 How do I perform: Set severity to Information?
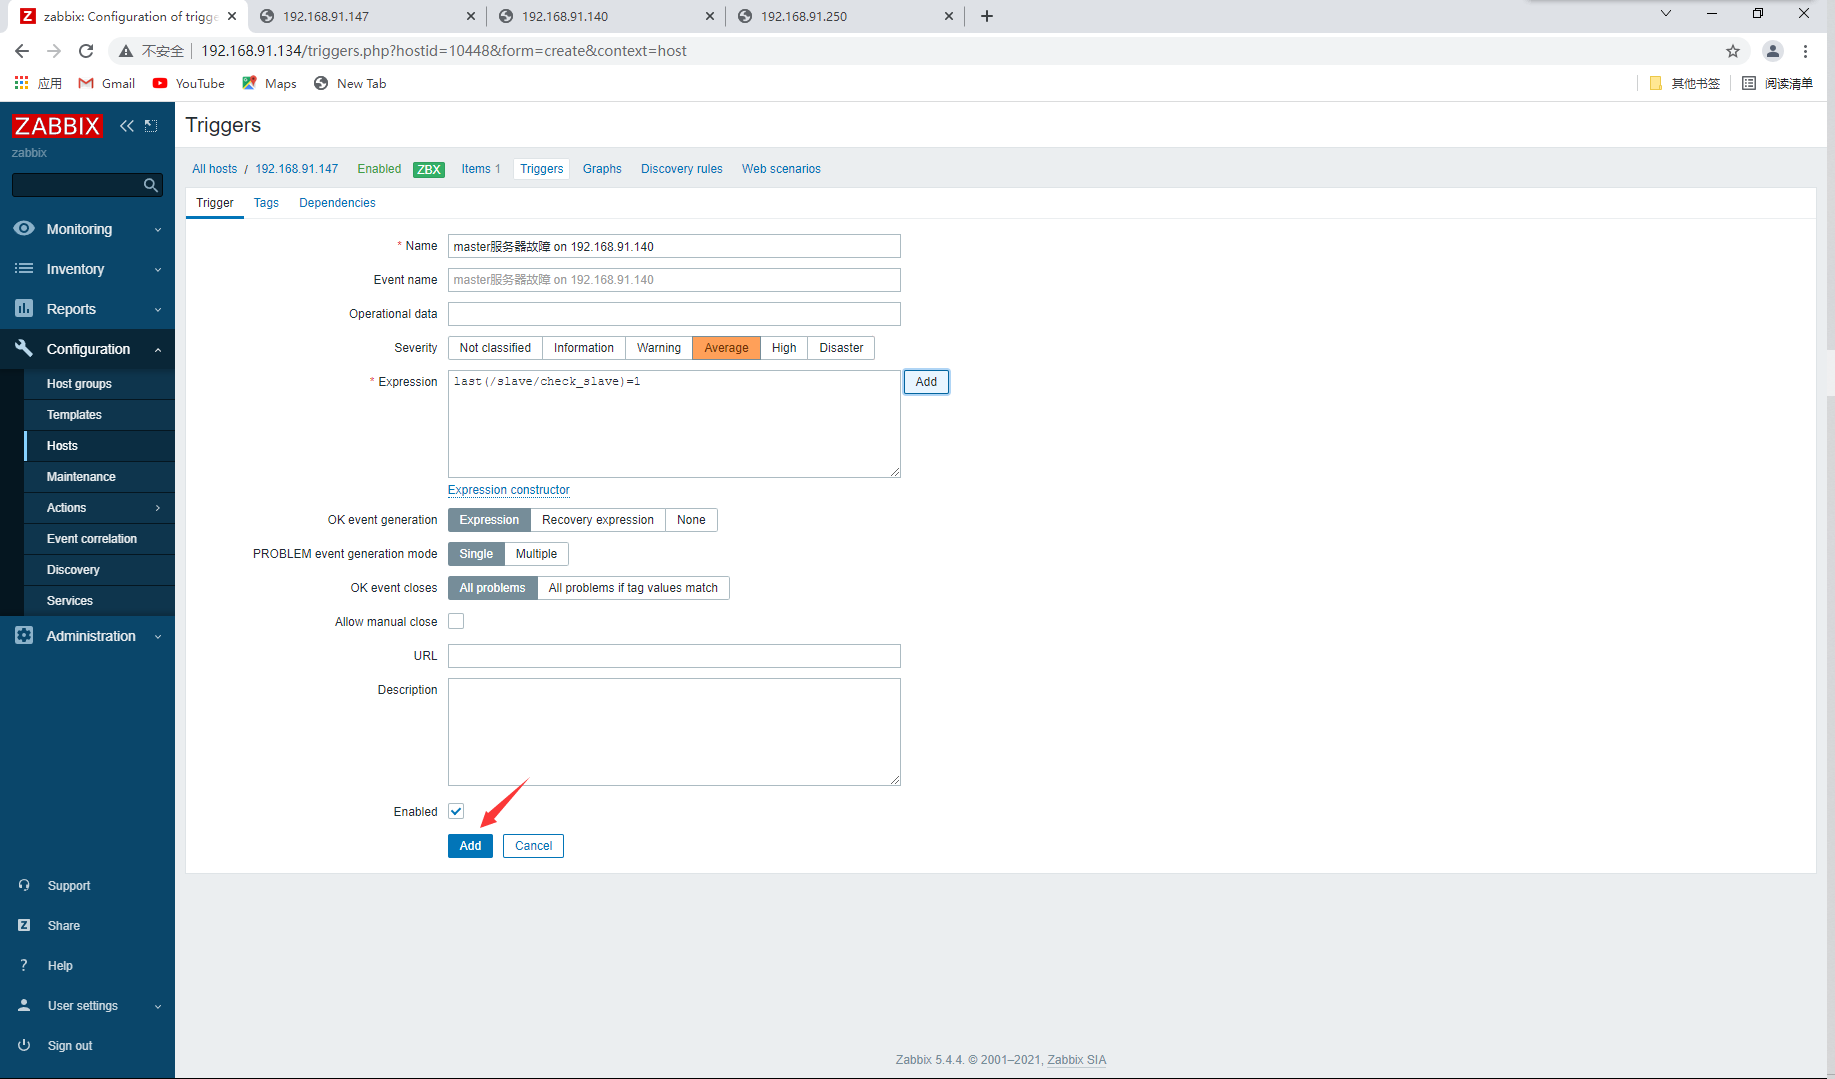[584, 348]
